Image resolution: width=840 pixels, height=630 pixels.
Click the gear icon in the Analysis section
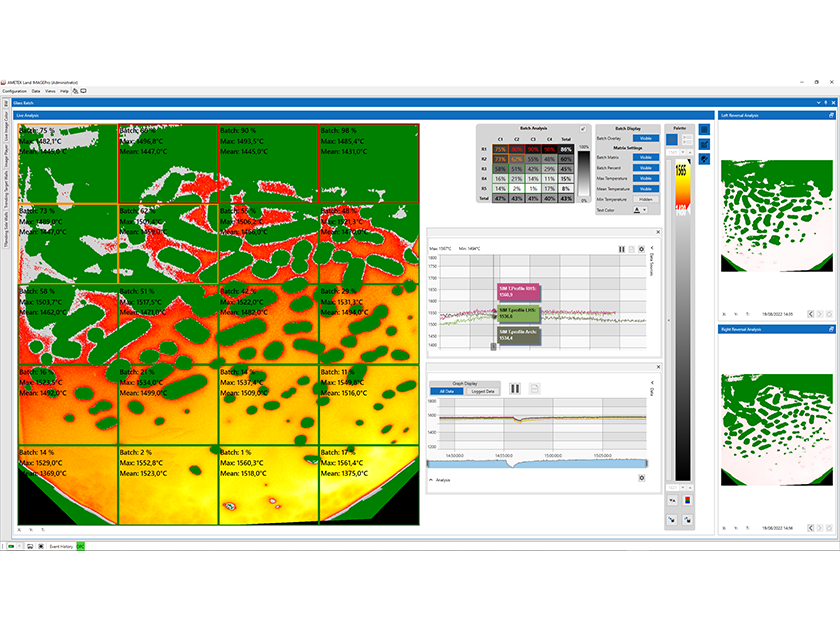[x=642, y=479]
